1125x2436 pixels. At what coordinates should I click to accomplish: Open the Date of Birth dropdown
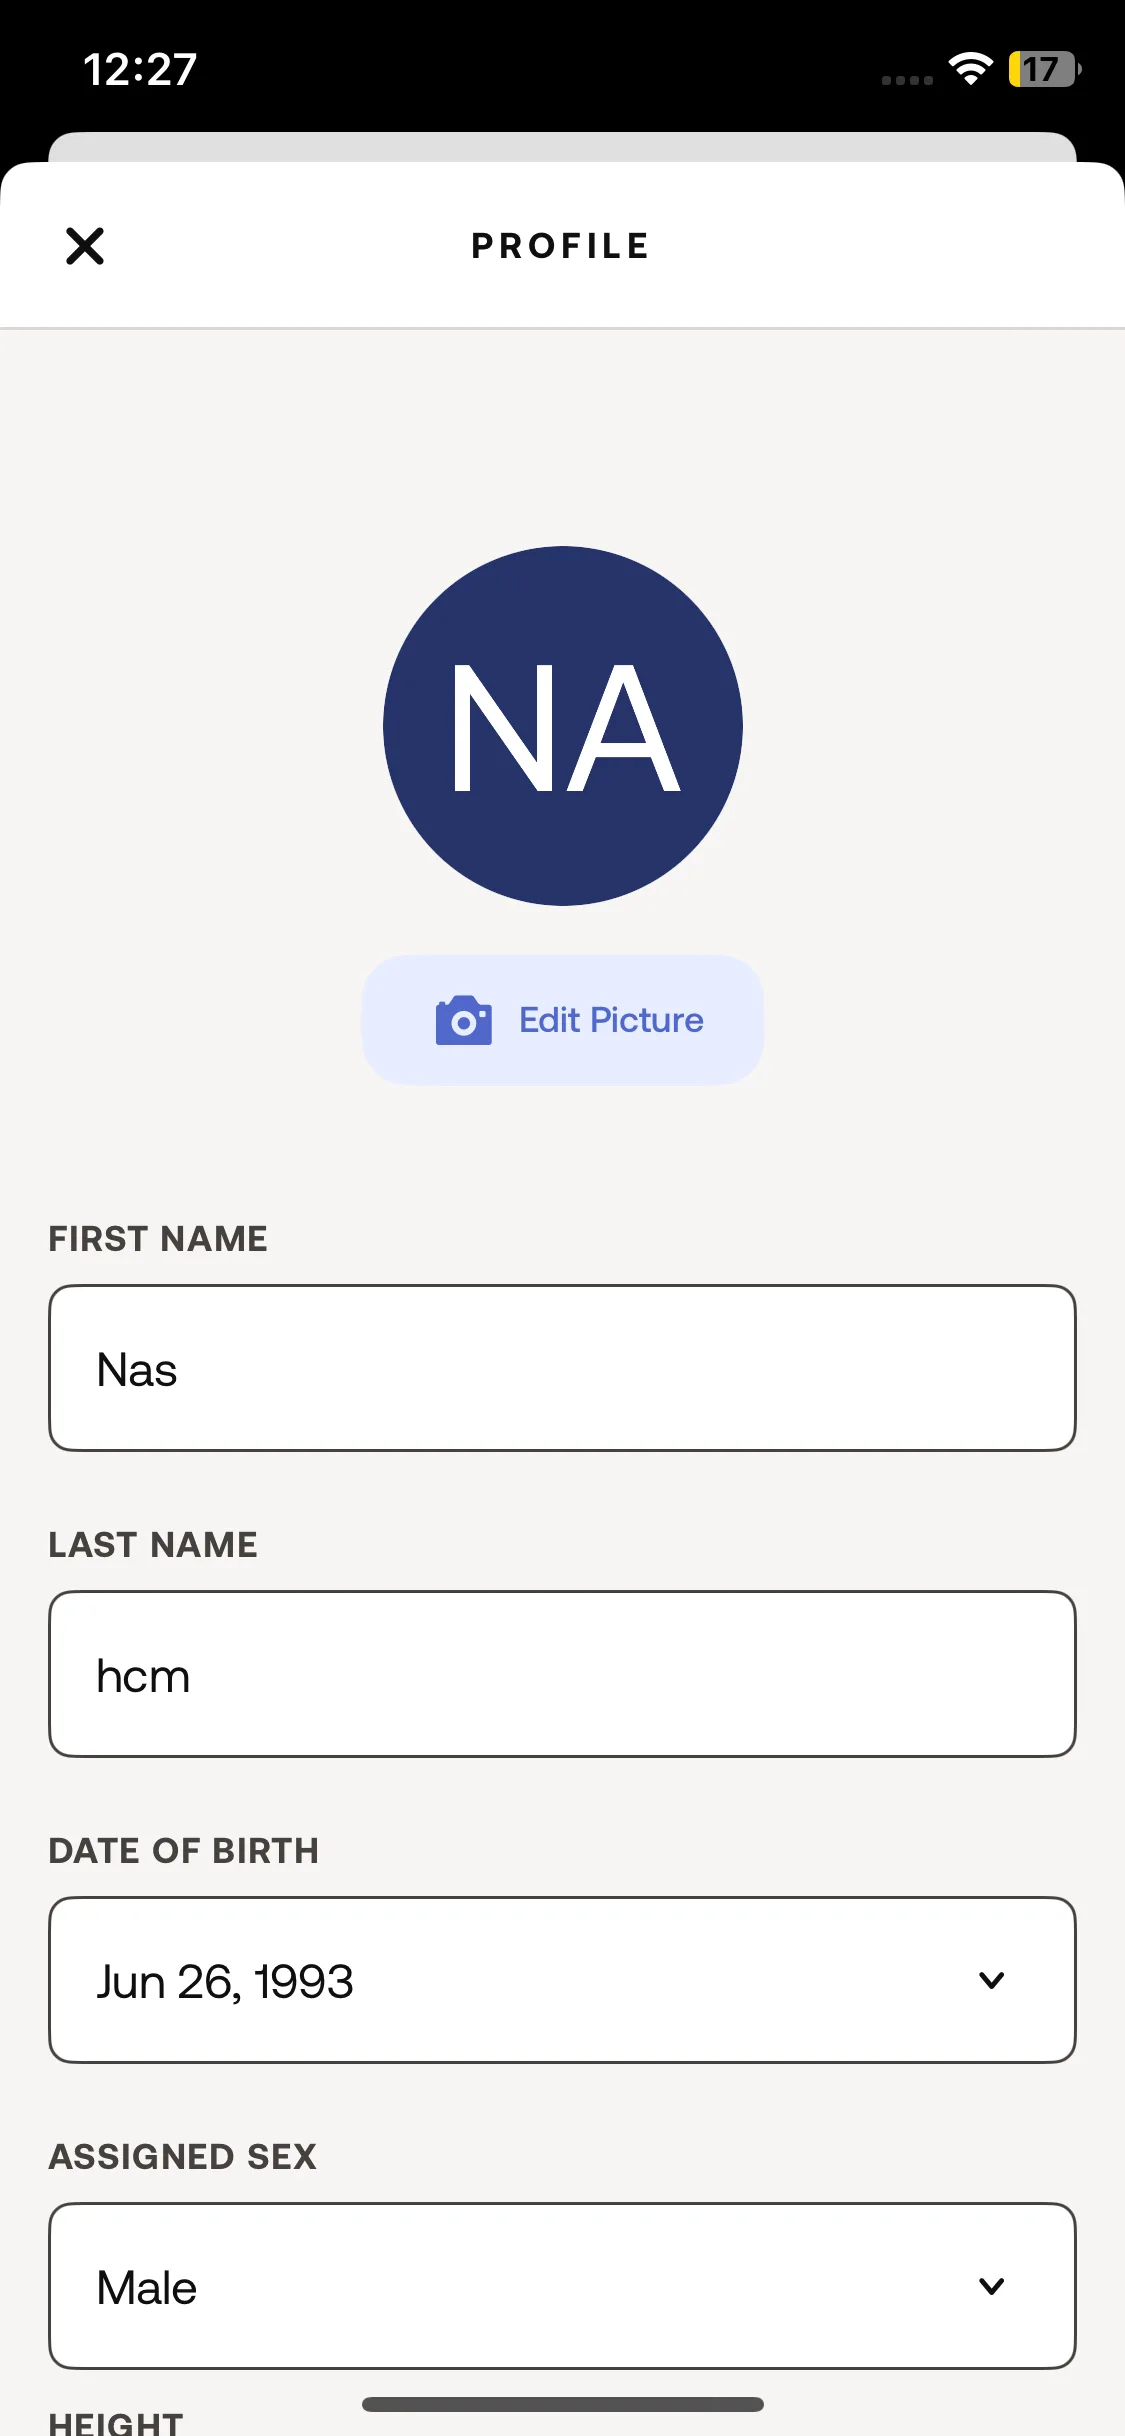(563, 1980)
